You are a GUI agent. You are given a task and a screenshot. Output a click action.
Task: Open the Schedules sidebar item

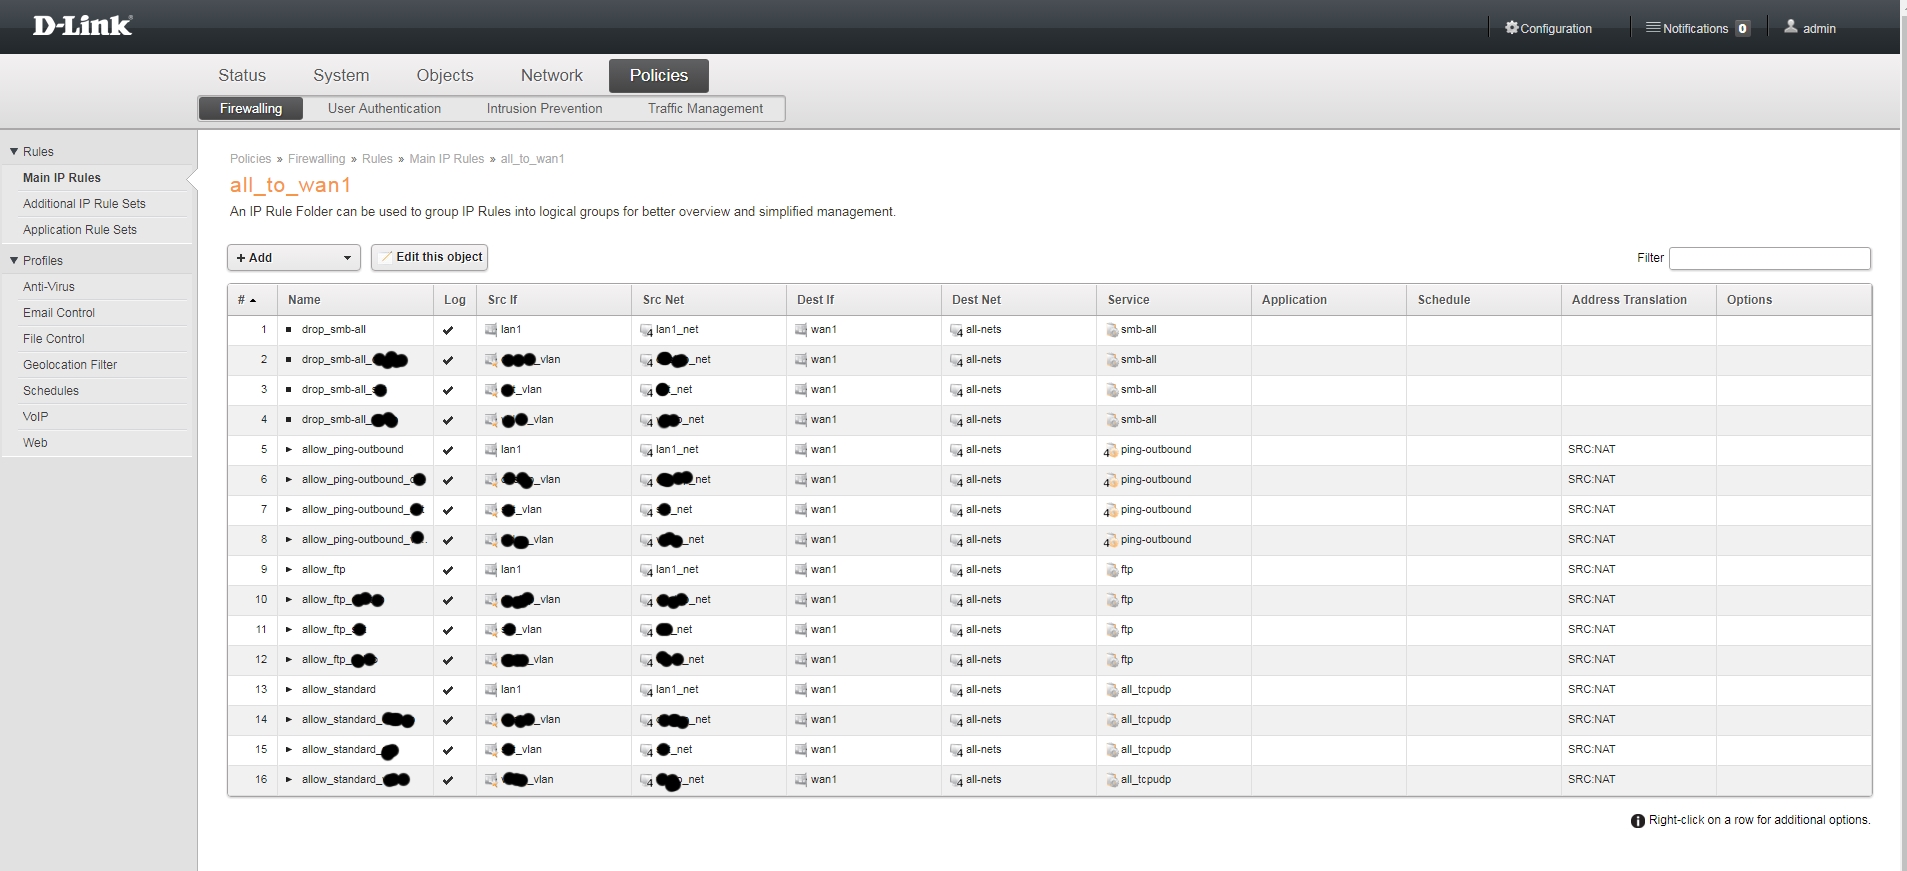[x=51, y=391]
